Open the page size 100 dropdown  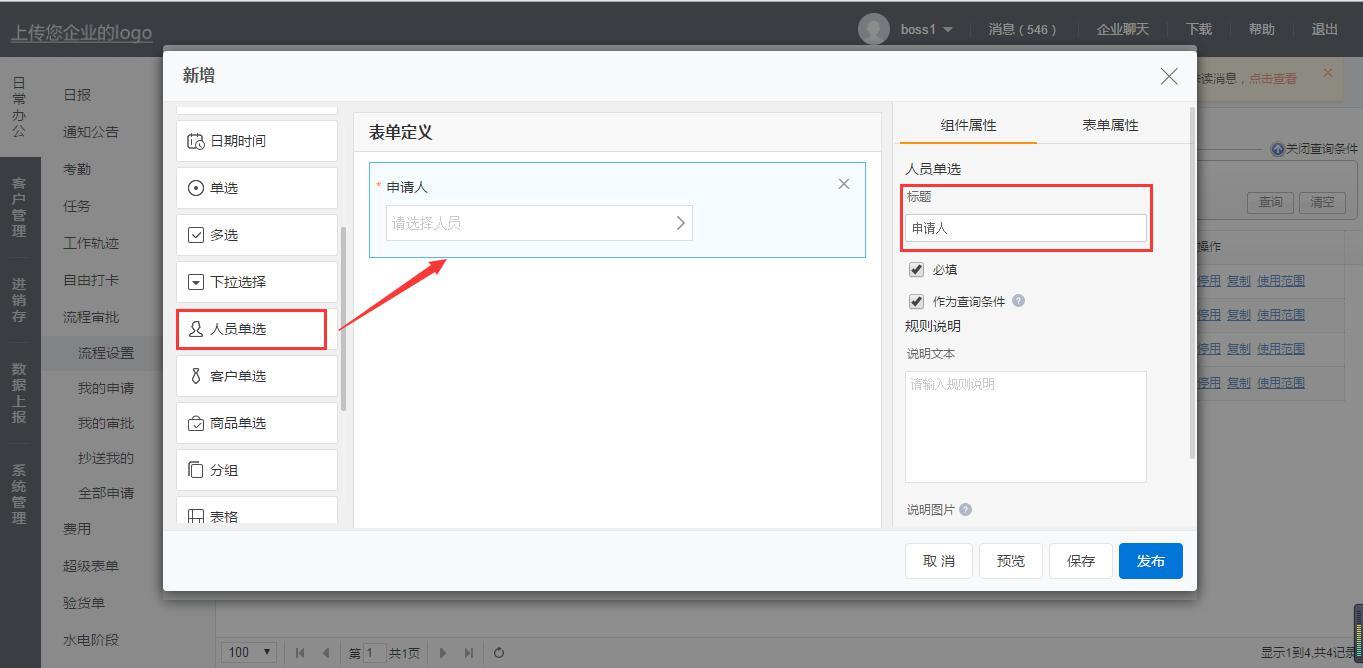click(248, 652)
